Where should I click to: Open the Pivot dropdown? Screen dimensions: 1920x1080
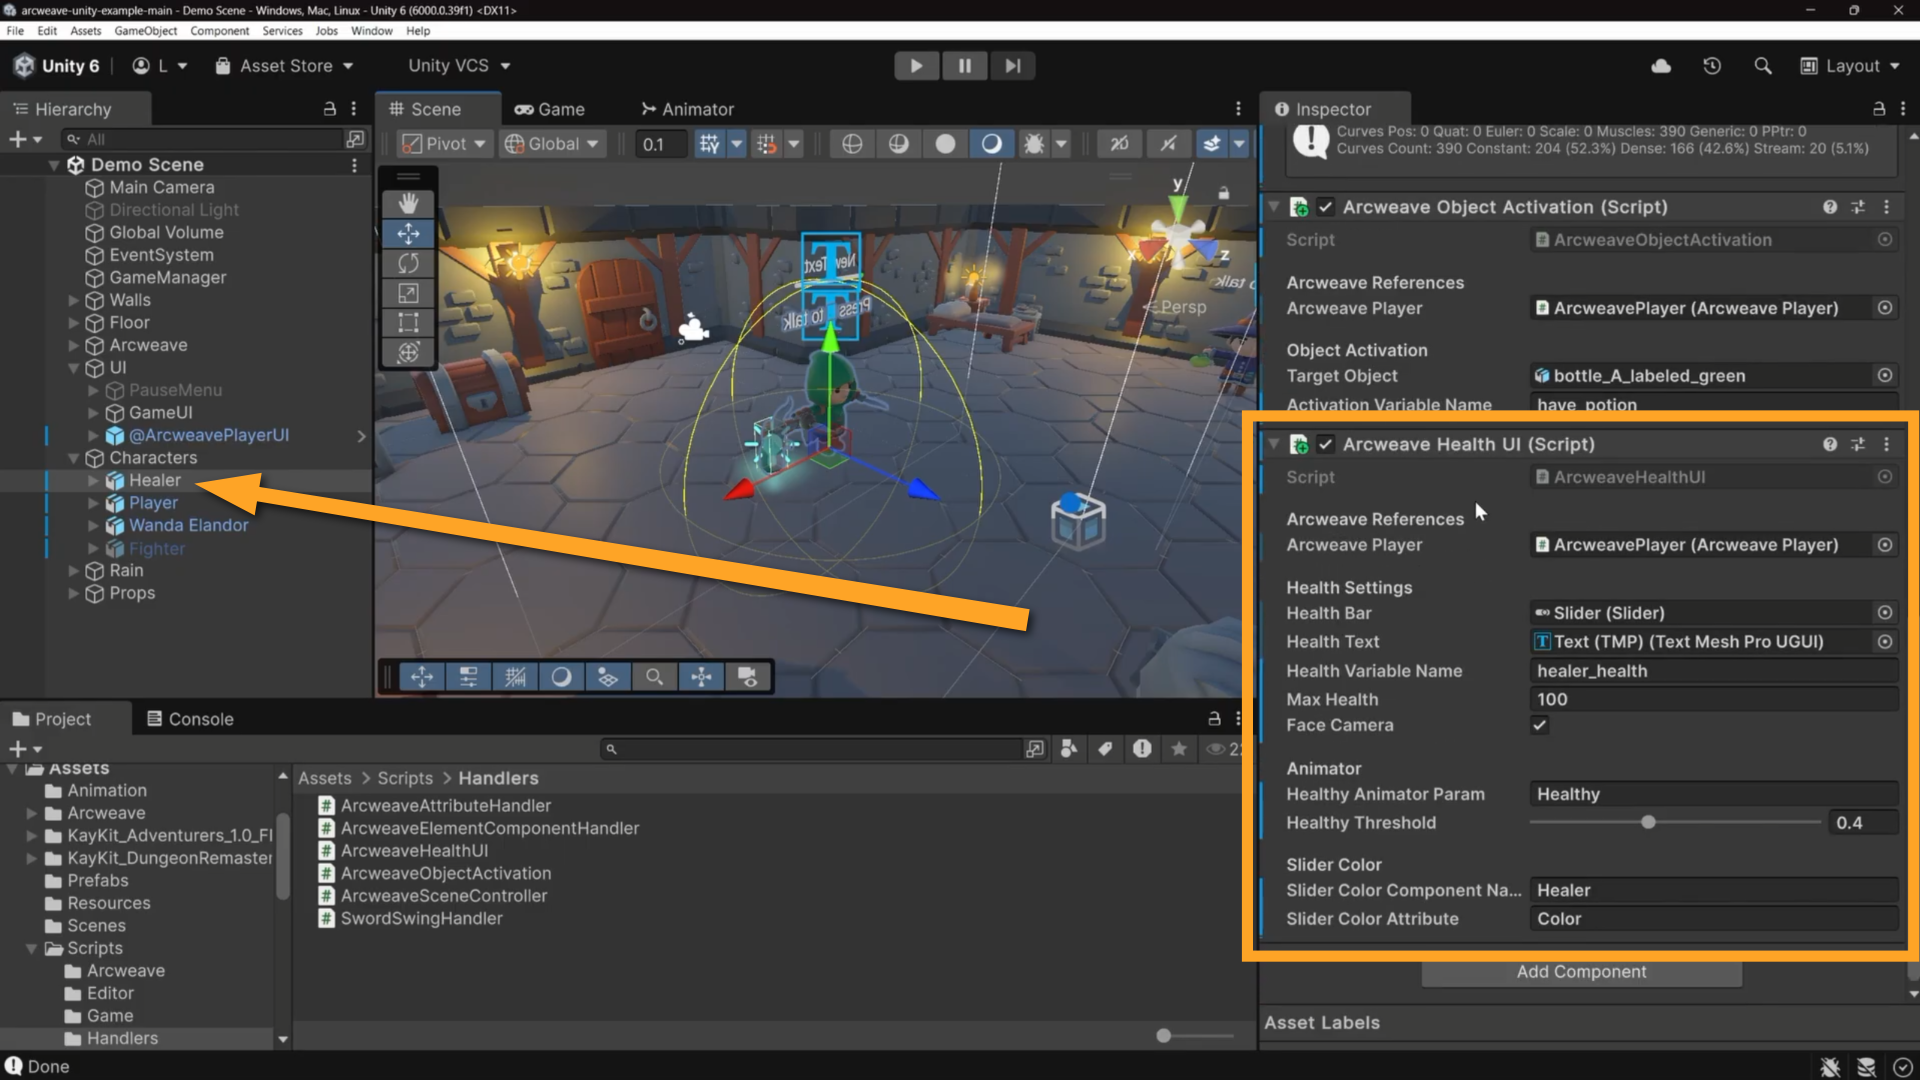click(x=443, y=144)
